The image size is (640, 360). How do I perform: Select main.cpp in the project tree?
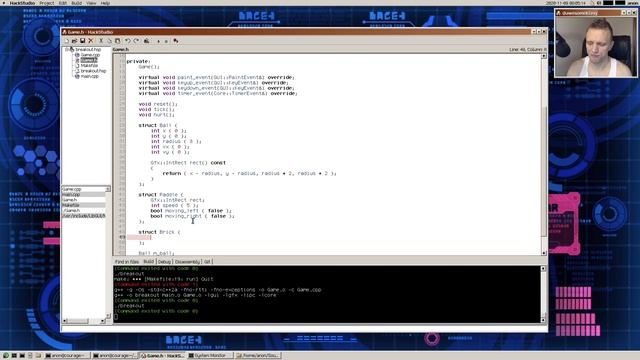coord(89,76)
